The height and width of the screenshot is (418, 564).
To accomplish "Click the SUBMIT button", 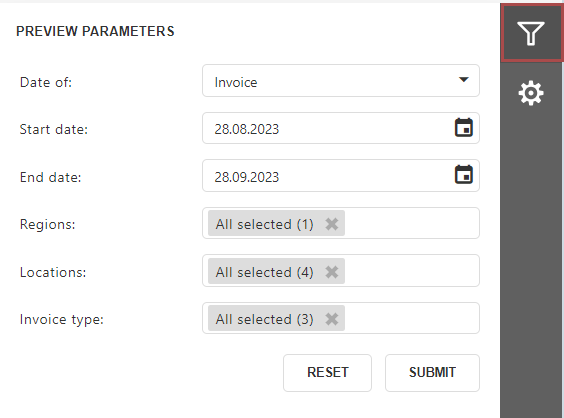I will click(432, 373).
